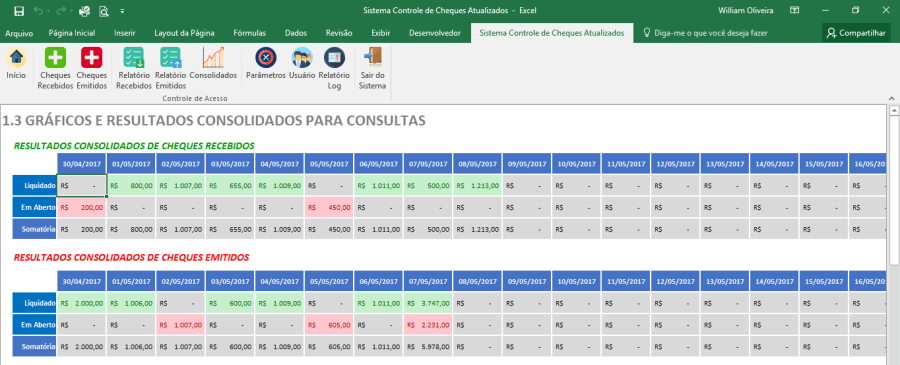Select Liquidado R$ 600,00 cell in Emitidos
900x365 pixels.
click(230, 302)
